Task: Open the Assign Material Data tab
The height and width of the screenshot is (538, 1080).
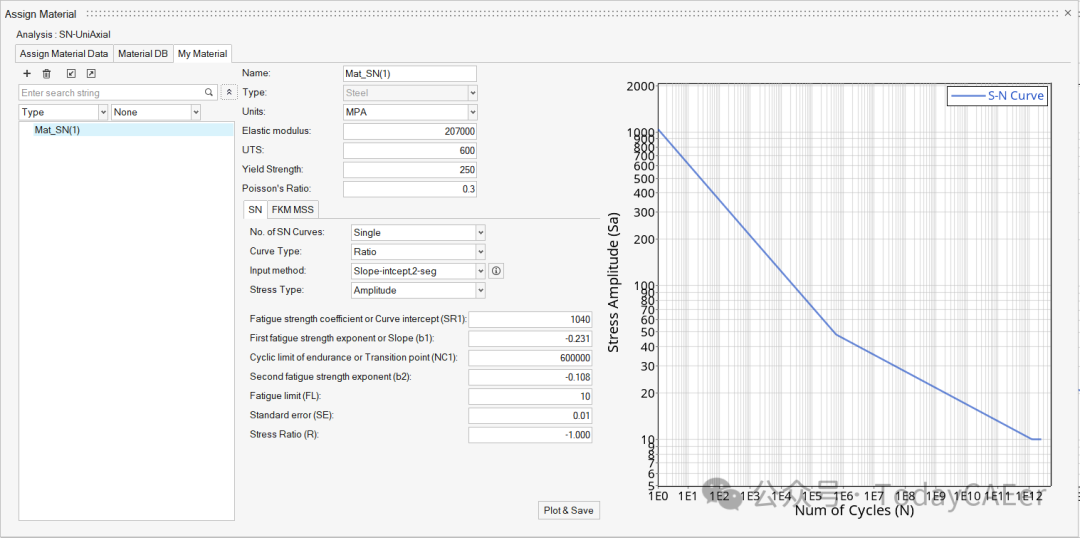Action: click(x=64, y=54)
